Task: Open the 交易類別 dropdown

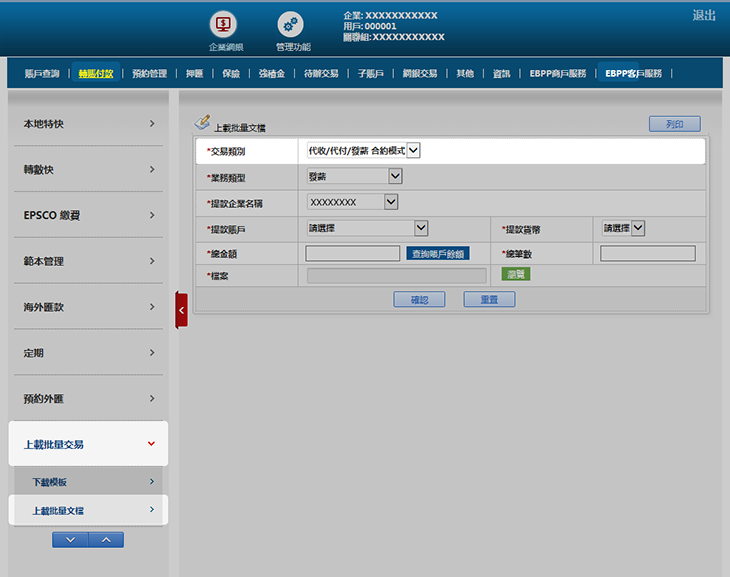Action: [x=364, y=151]
